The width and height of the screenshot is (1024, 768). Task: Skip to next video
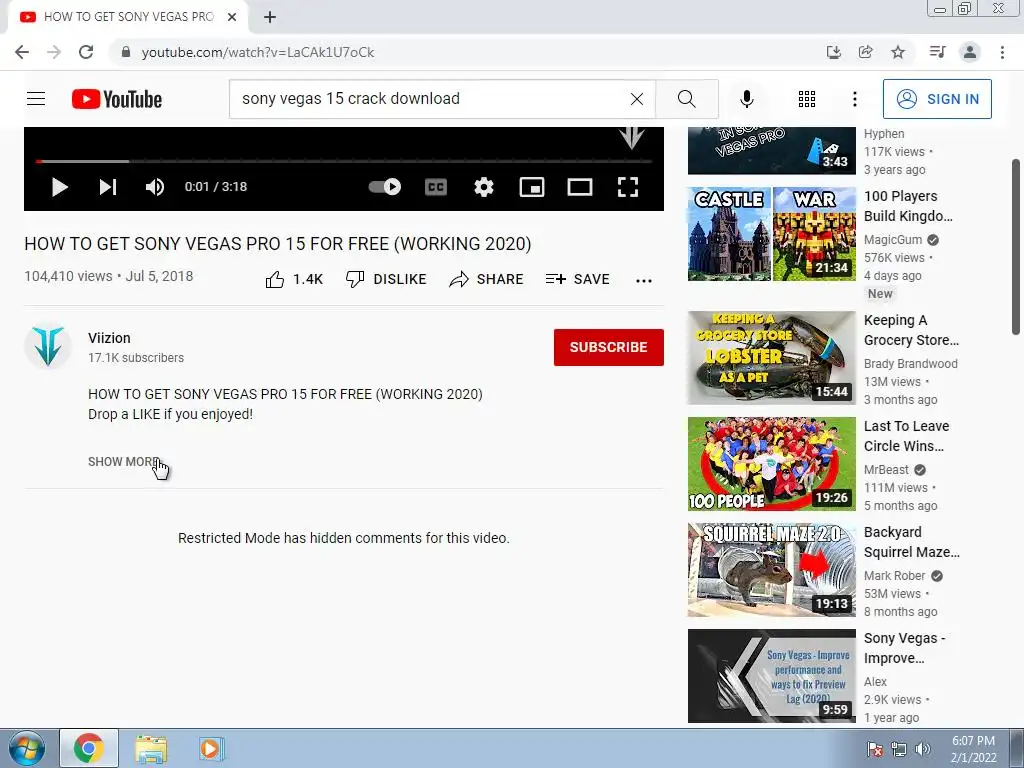point(108,187)
